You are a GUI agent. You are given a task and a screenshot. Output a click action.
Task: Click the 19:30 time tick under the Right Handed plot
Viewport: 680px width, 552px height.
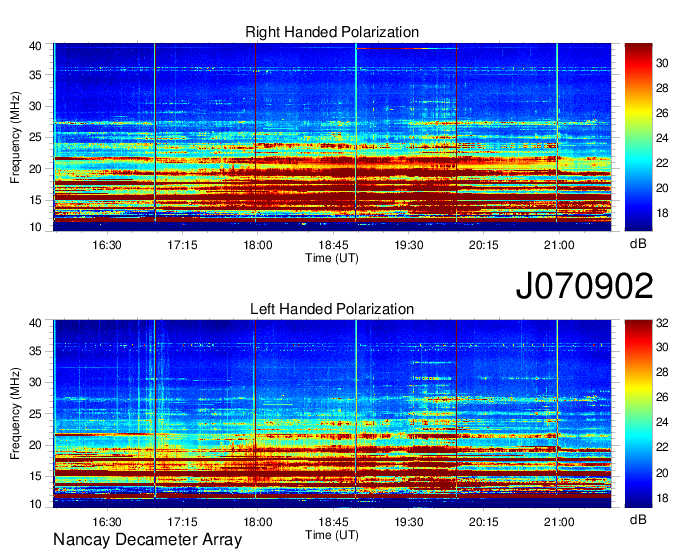(x=409, y=245)
